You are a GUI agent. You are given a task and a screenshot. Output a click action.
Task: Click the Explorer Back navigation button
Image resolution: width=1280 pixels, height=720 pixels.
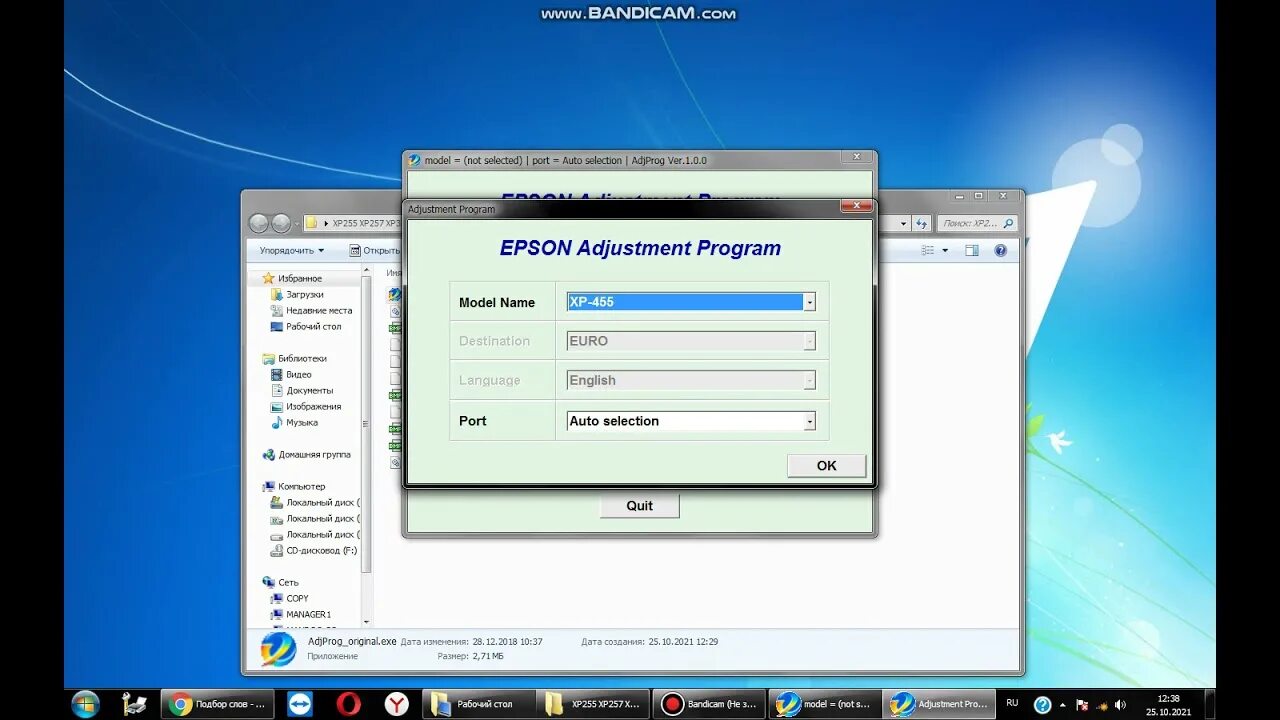click(x=259, y=224)
